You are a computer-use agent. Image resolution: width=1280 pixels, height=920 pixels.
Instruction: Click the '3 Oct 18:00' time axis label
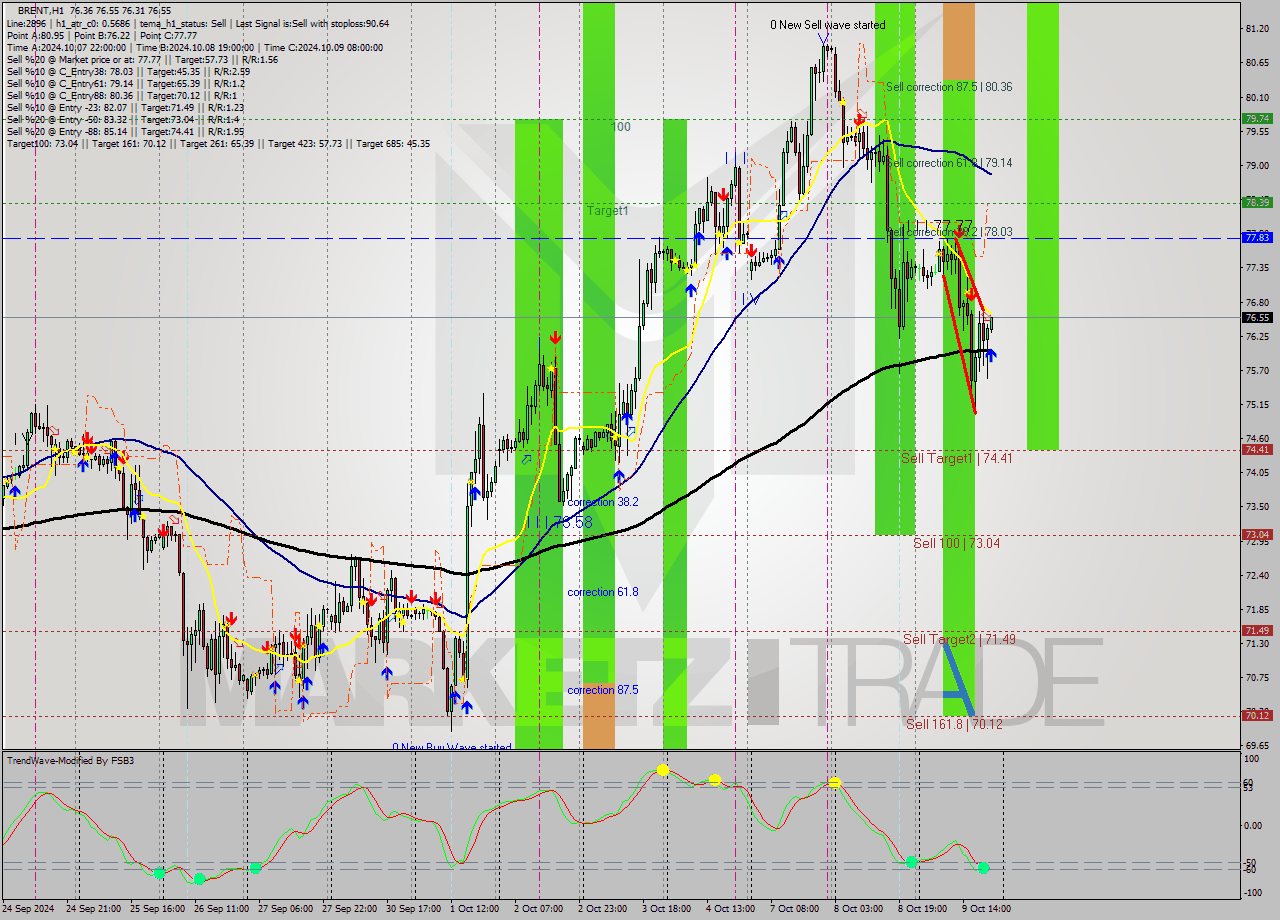click(x=667, y=909)
